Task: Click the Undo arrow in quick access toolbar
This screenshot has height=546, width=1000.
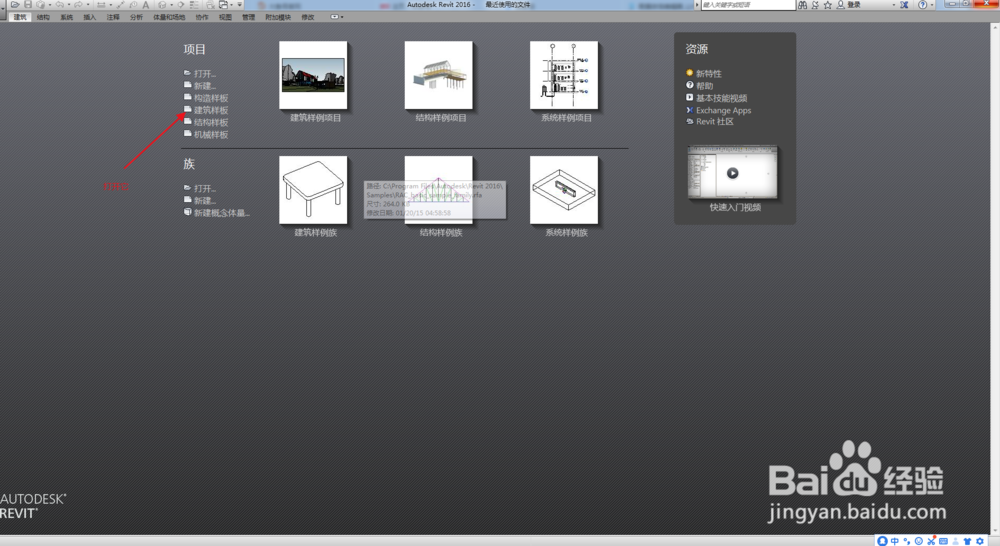Action: 59,4
